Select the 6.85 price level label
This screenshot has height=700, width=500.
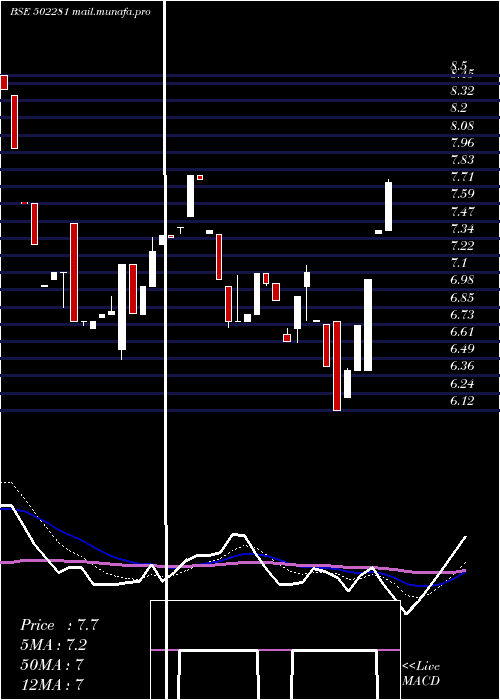462,297
